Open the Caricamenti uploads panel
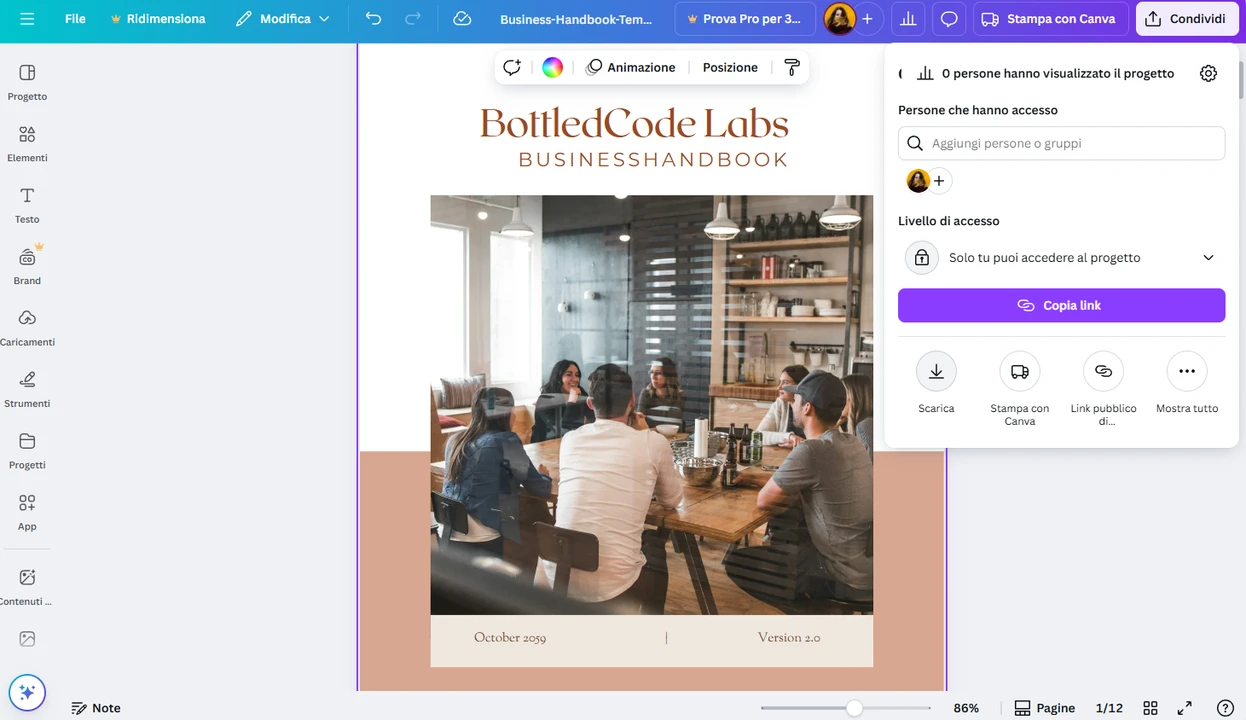Image resolution: width=1246 pixels, height=720 pixels. pos(27,328)
